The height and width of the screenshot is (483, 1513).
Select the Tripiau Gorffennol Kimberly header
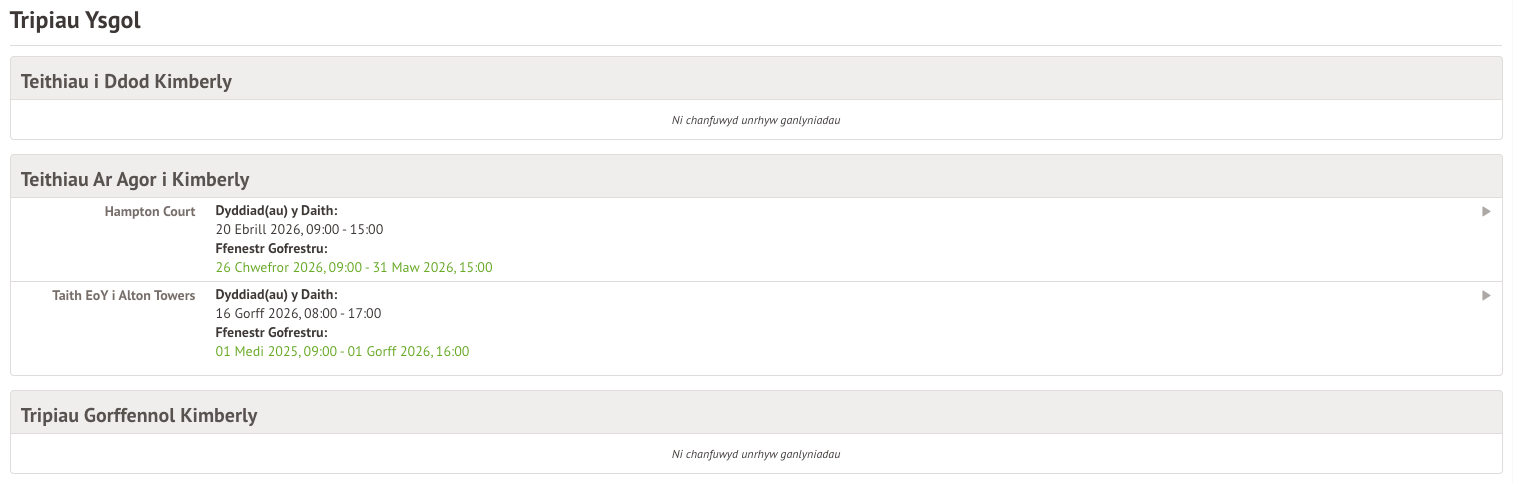(139, 415)
